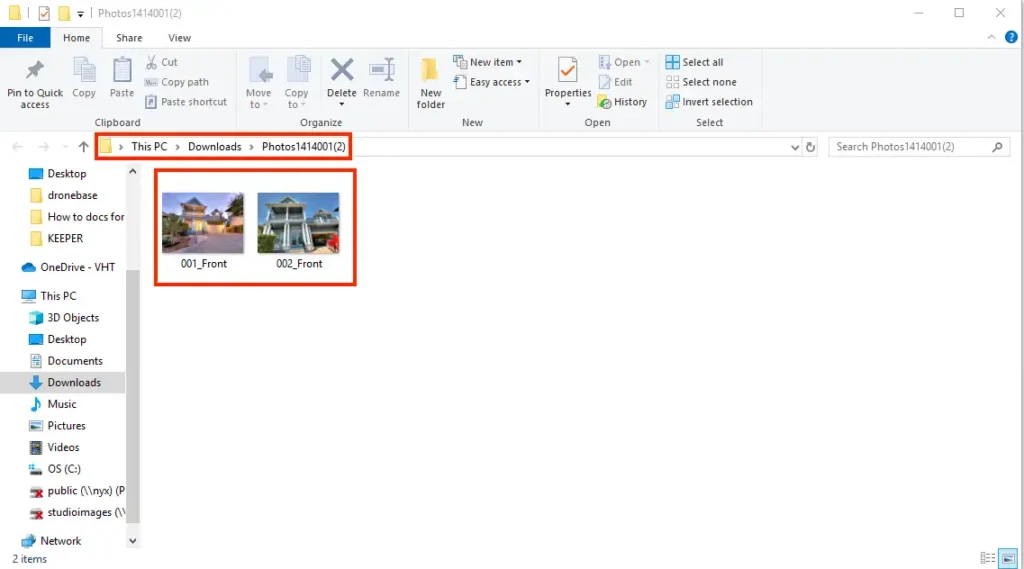Viewport: 1024px width, 569px height.
Task: Open the Easy access dropdown
Action: pyautogui.click(x=492, y=82)
